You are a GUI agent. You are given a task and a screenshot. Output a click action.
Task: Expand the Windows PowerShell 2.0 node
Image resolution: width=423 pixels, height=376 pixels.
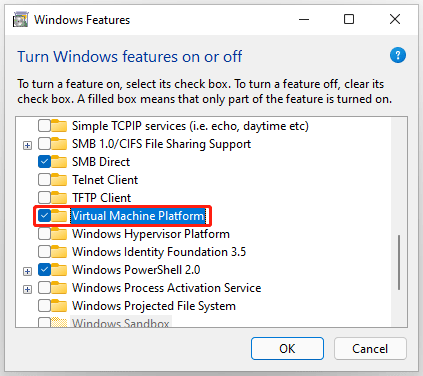(27, 272)
